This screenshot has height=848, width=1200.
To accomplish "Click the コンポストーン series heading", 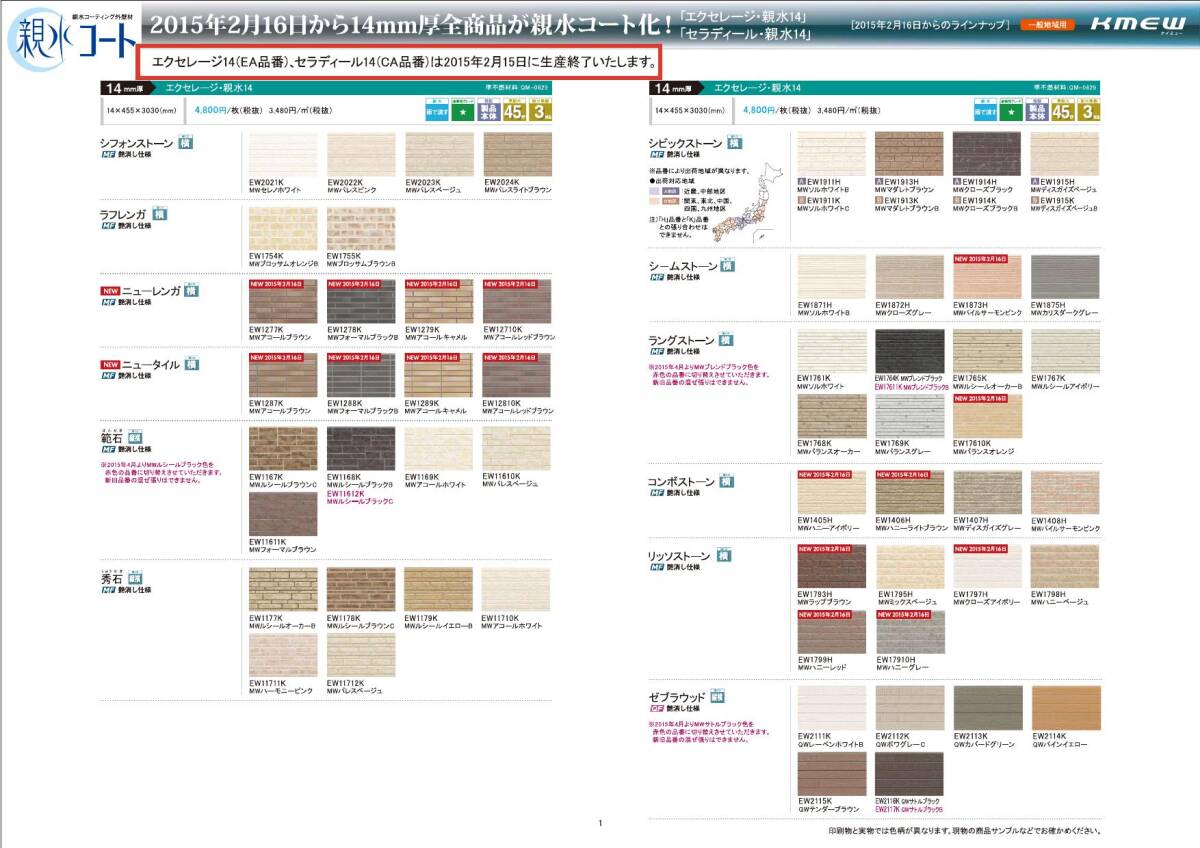I will coord(682,482).
